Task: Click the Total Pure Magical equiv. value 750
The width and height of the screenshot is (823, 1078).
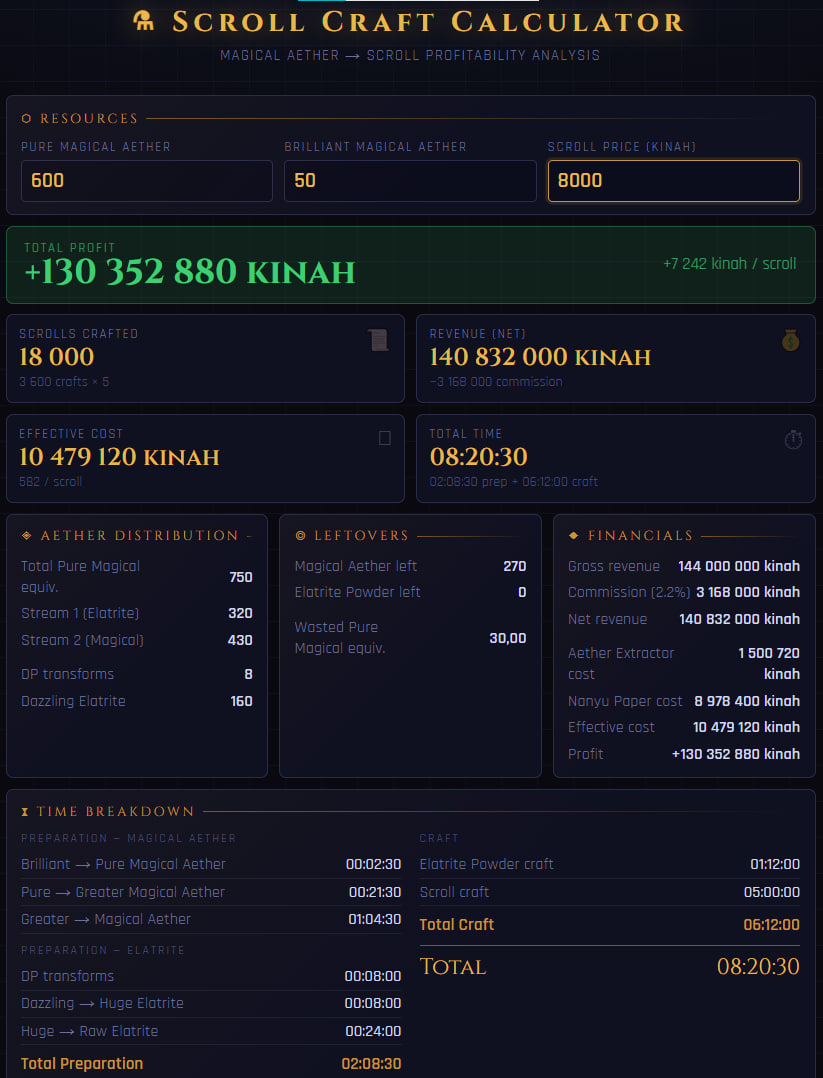Action: point(241,577)
